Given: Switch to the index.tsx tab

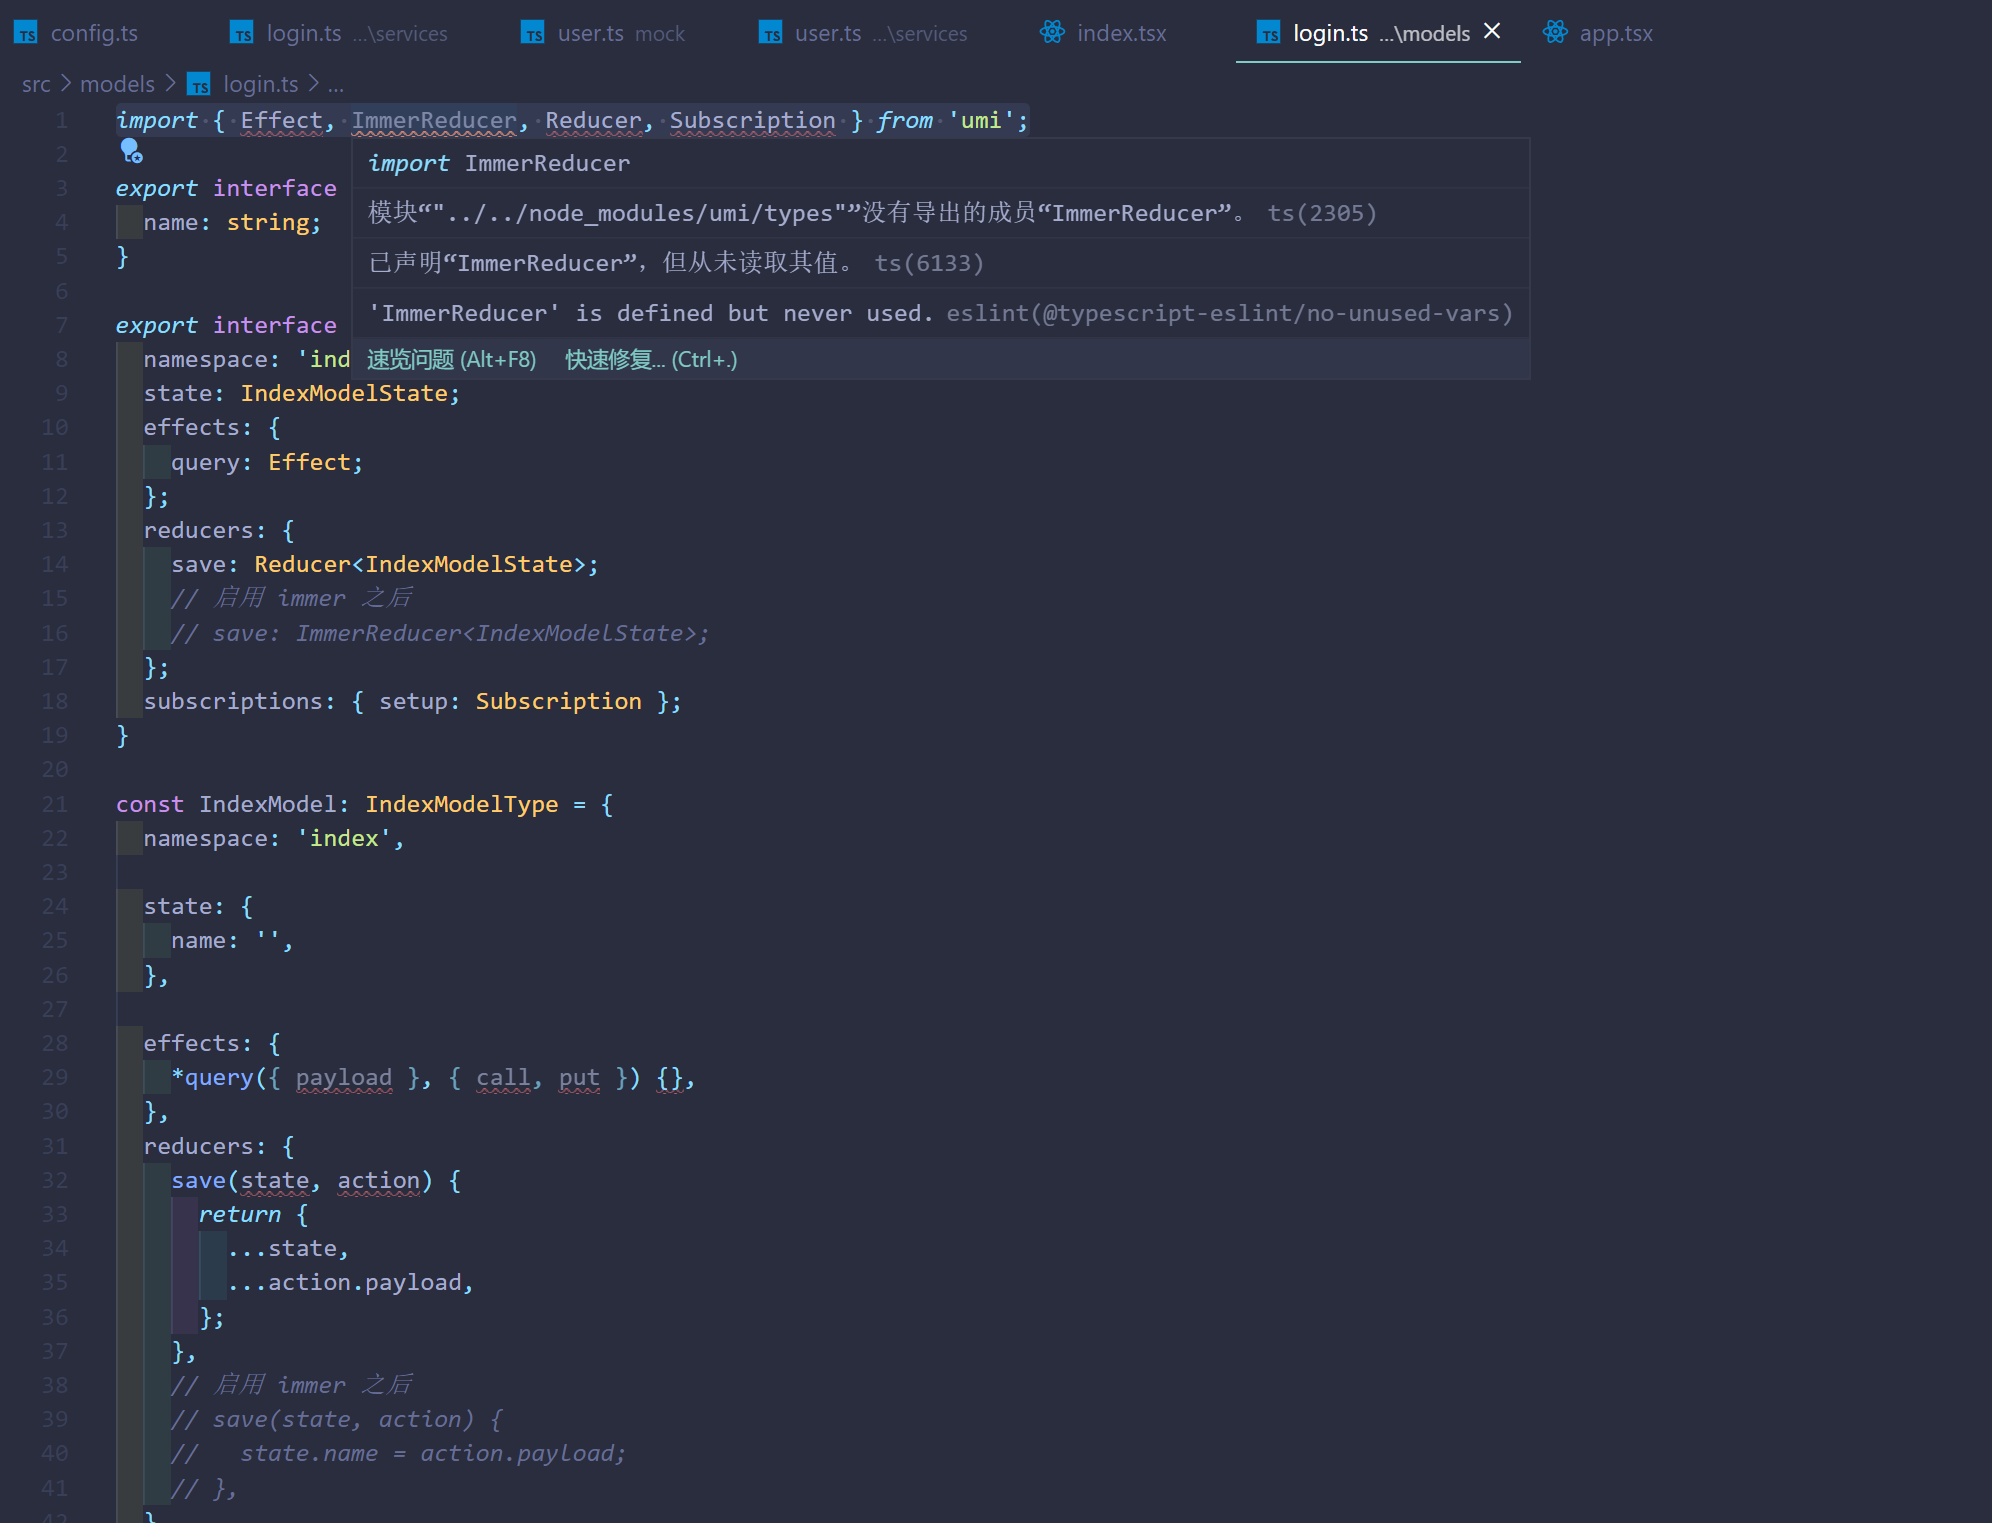Looking at the screenshot, I should point(1121,32).
